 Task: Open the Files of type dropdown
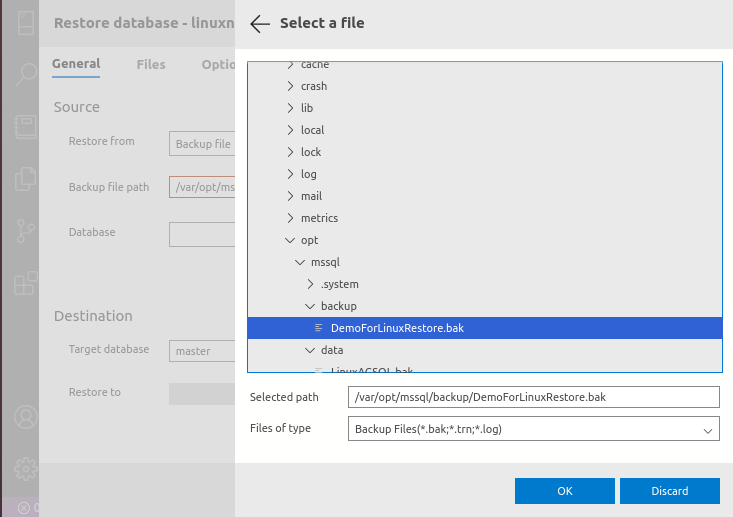(533, 429)
